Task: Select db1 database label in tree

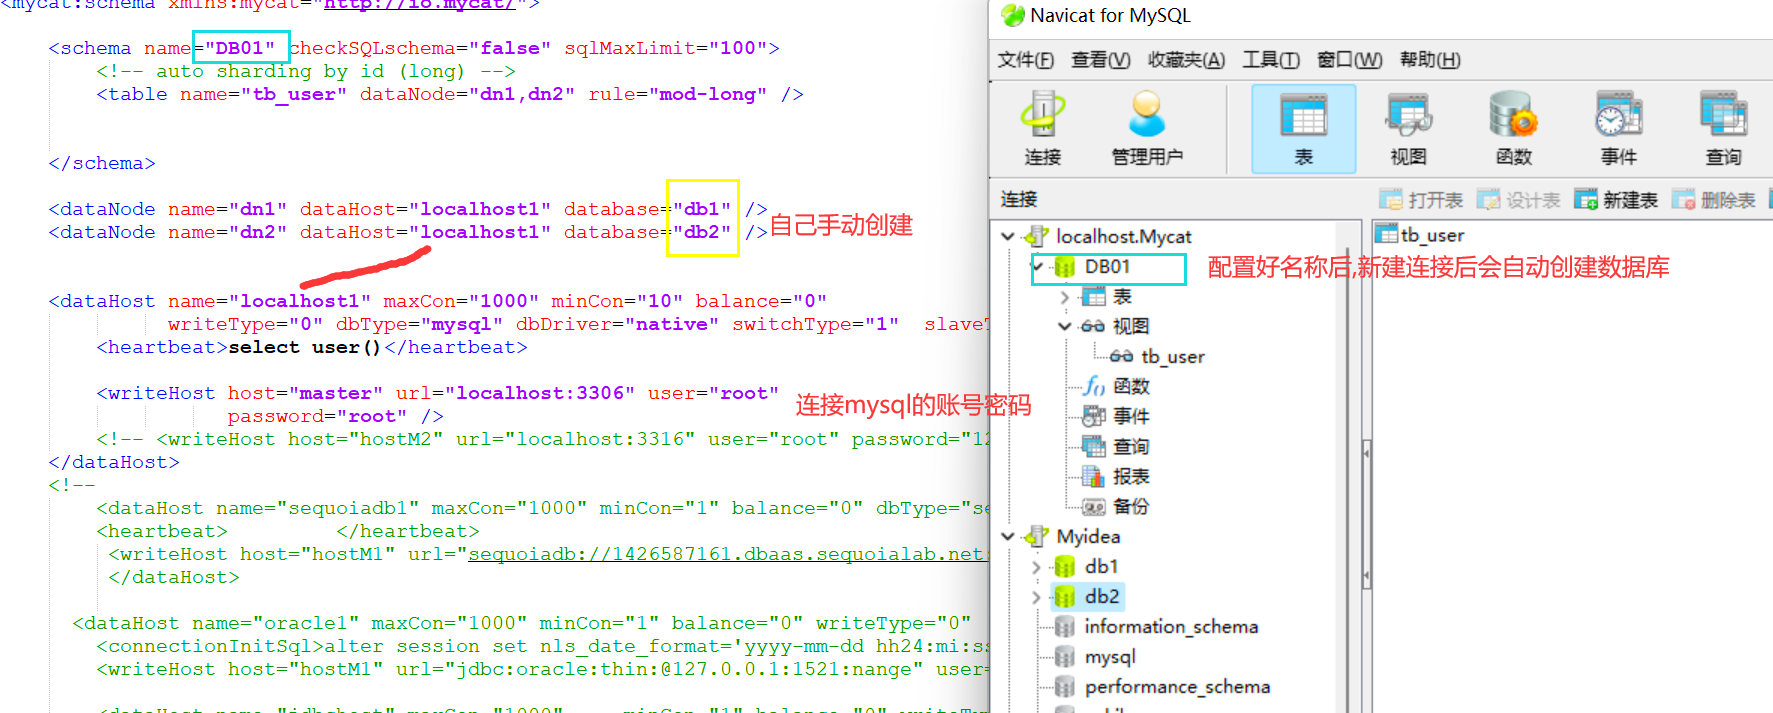Action: coord(1101,567)
